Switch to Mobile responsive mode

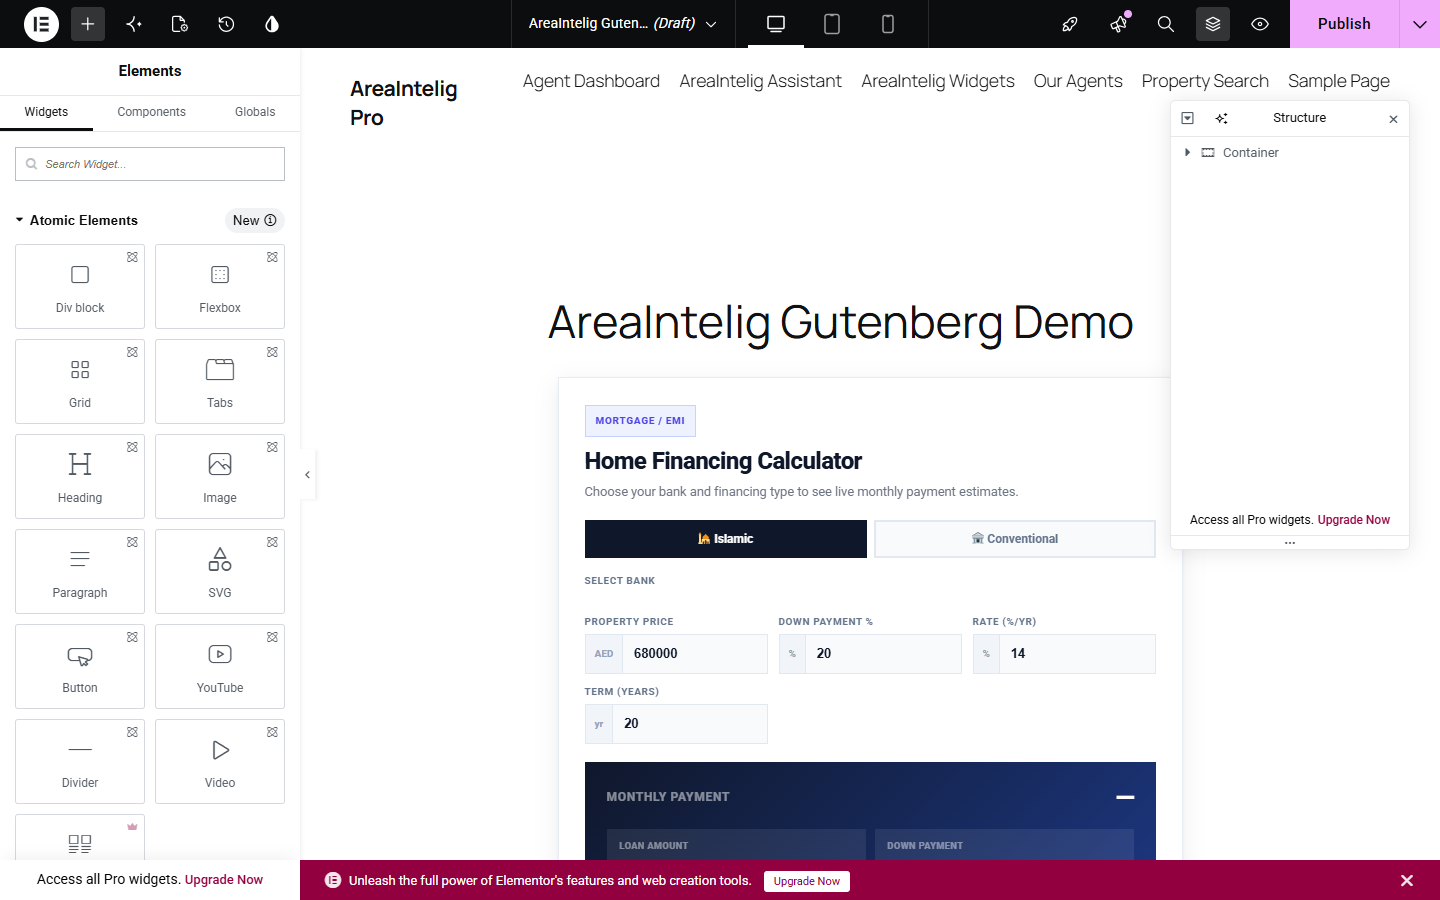click(x=888, y=24)
